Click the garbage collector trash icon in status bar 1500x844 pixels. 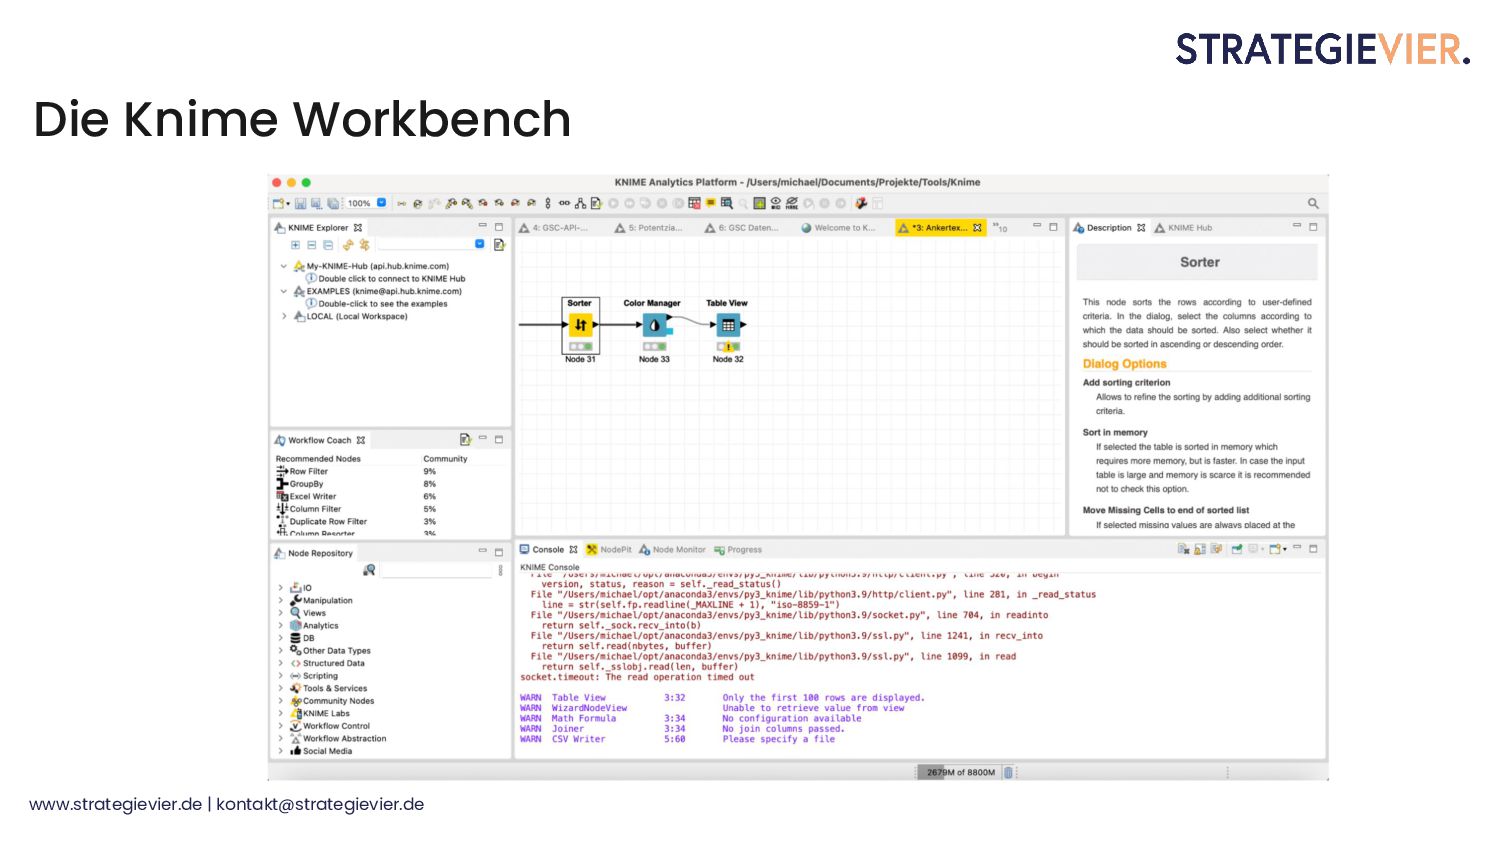click(1008, 772)
